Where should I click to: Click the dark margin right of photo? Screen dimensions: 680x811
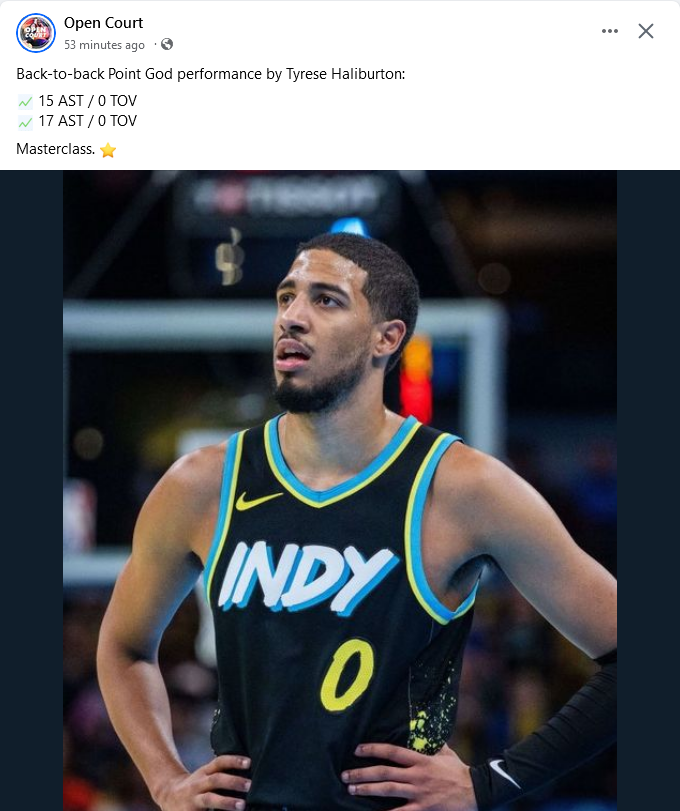point(648,490)
